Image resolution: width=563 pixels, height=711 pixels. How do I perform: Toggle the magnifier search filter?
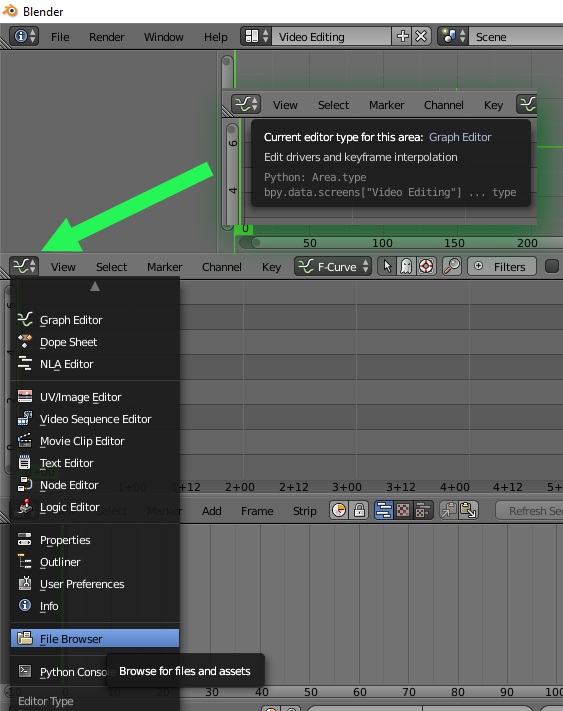[452, 266]
